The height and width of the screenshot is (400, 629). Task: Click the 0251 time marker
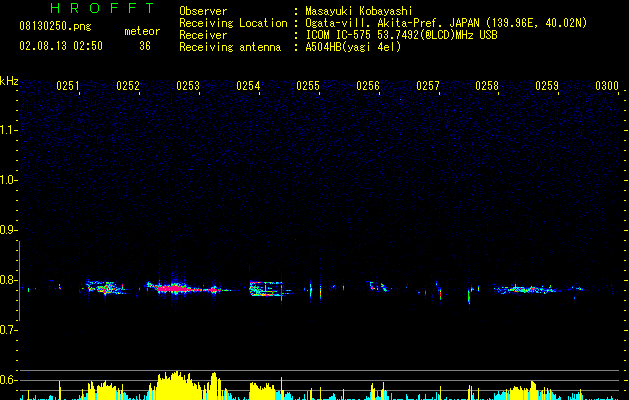pos(68,86)
